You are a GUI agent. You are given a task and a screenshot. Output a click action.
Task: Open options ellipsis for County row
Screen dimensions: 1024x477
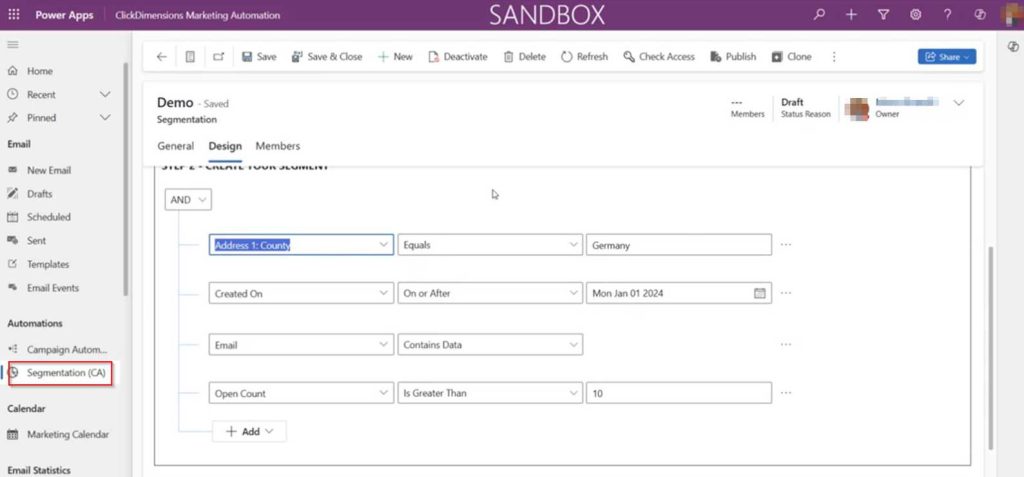click(786, 244)
